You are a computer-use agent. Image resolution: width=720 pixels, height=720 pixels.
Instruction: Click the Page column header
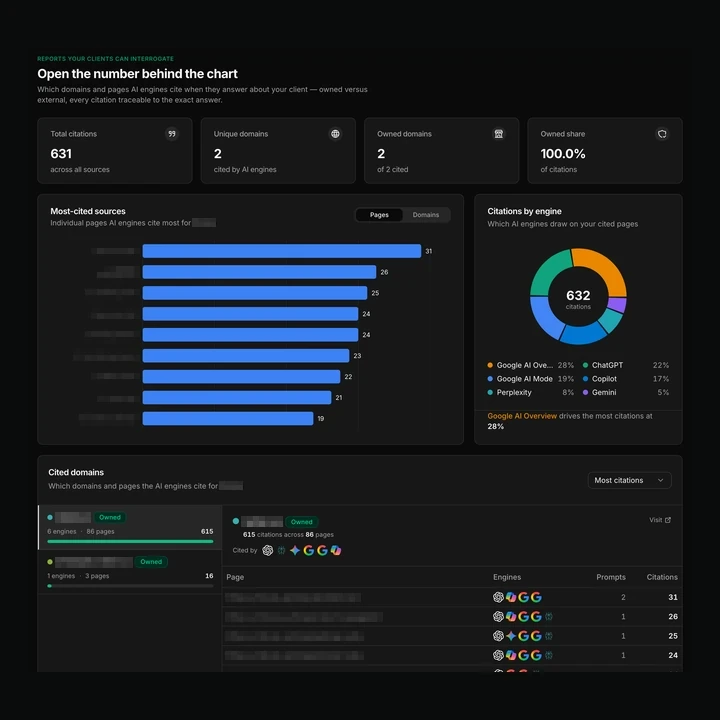click(x=235, y=577)
